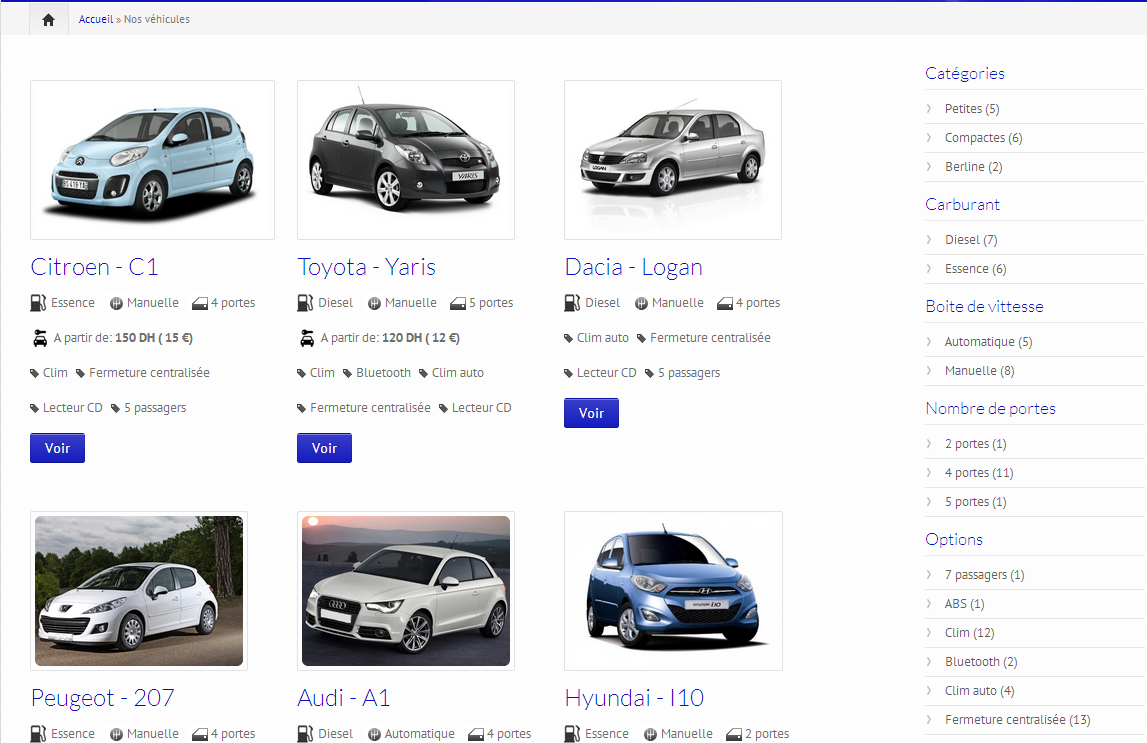Image resolution: width=1147 pixels, height=743 pixels.
Task: Click the gearbox icon on Dacia Logan card
Action: [642, 303]
